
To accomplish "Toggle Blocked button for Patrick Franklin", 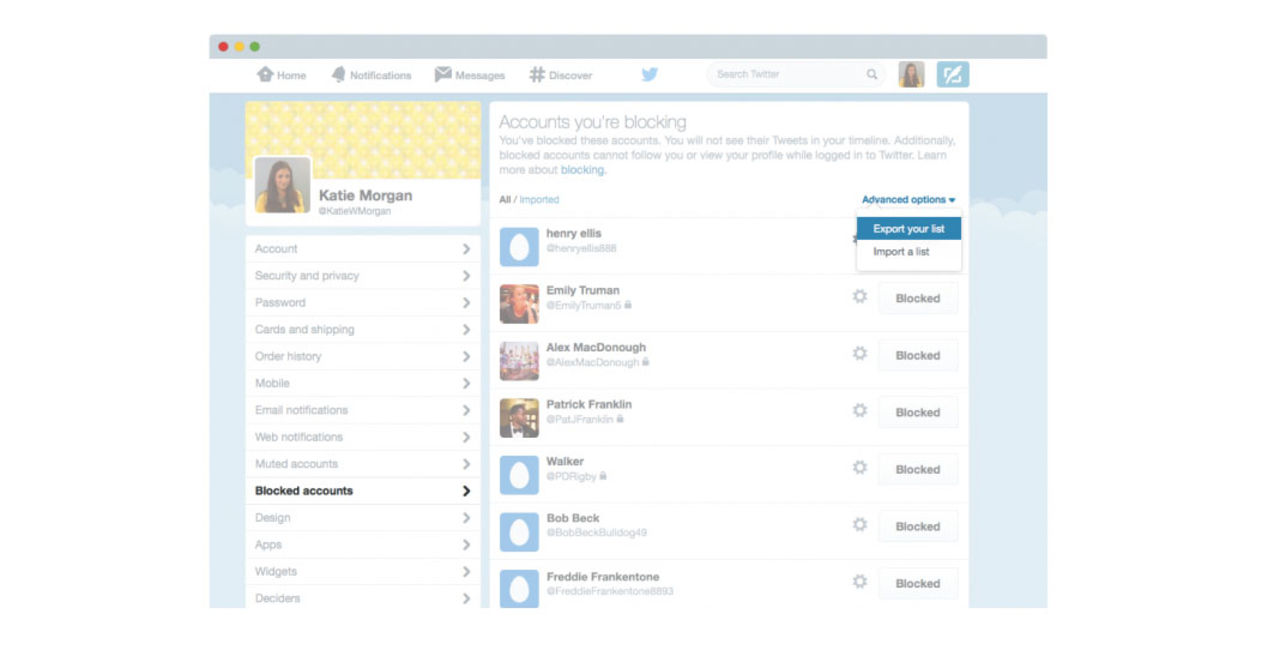I will click(917, 412).
